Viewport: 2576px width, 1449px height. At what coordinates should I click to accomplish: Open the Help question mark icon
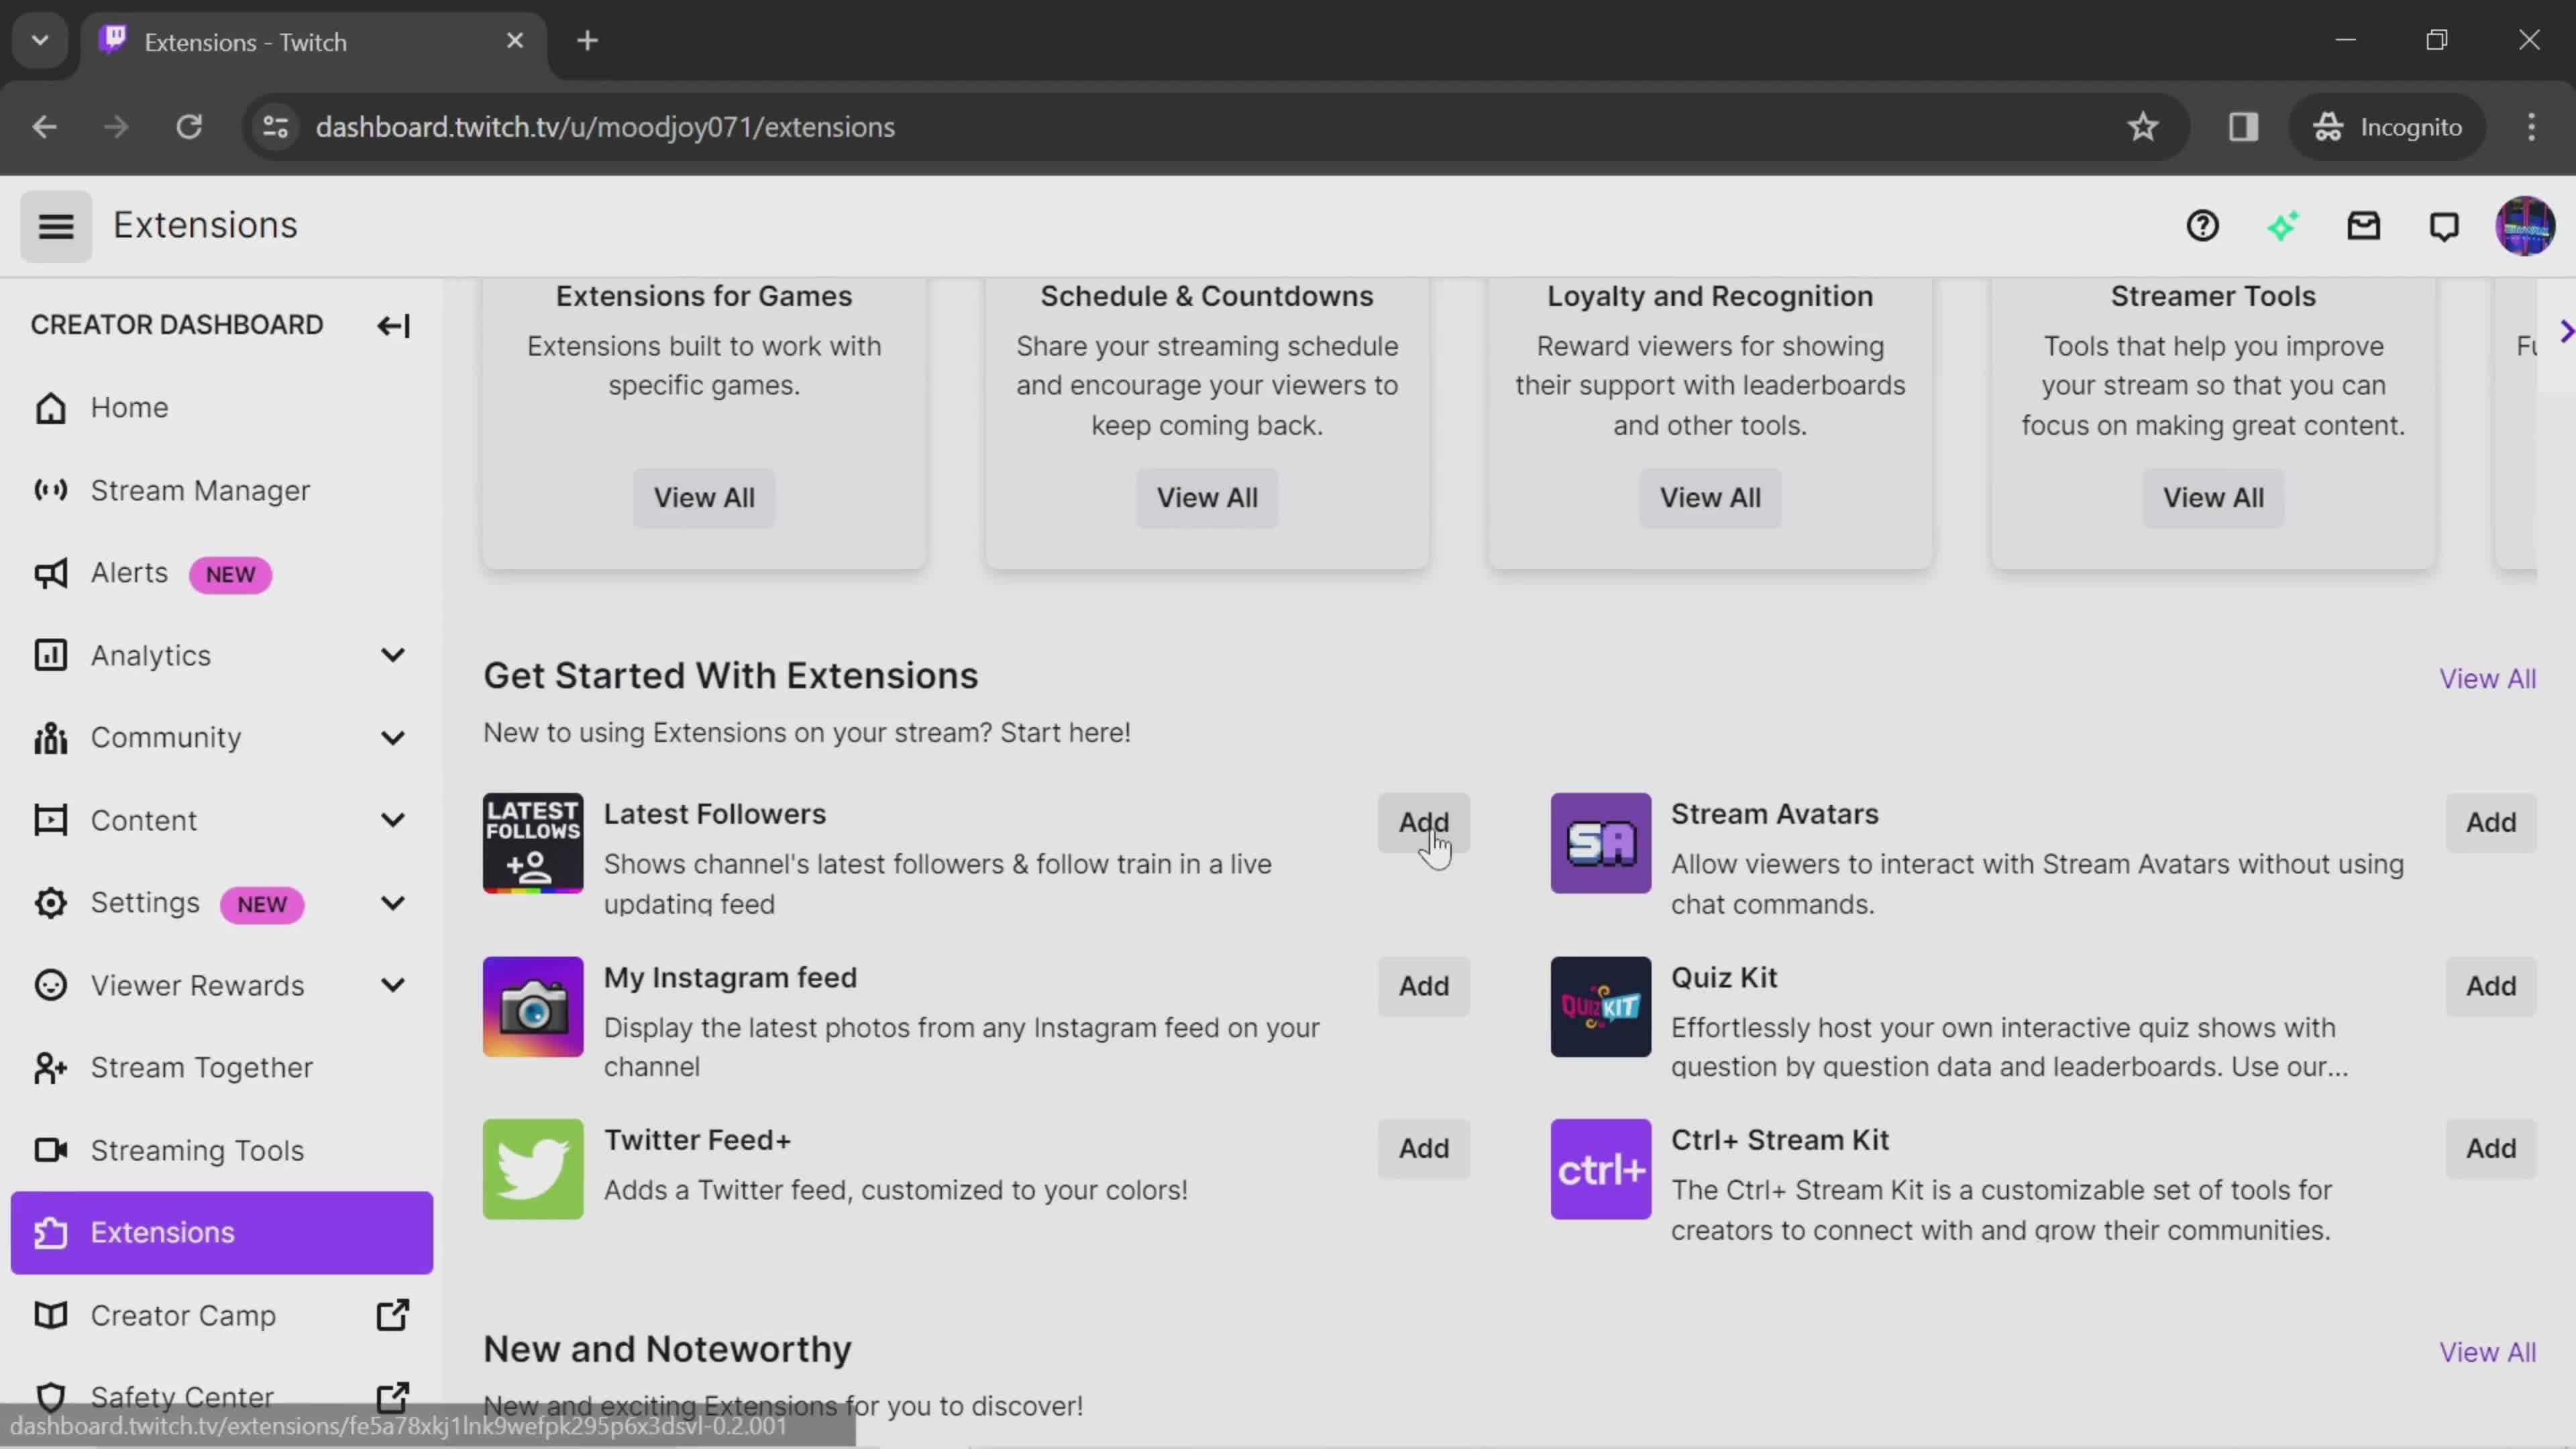pos(2202,226)
